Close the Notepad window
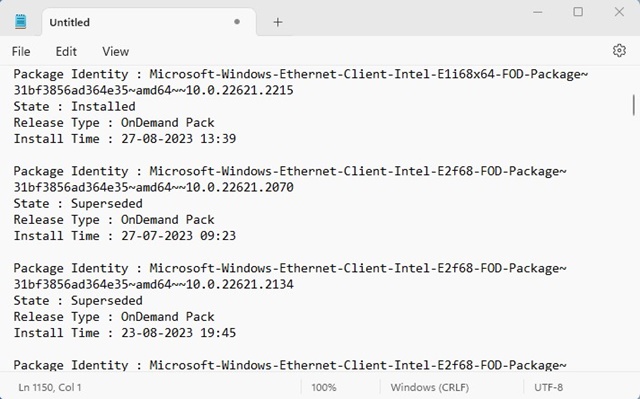 (619, 12)
